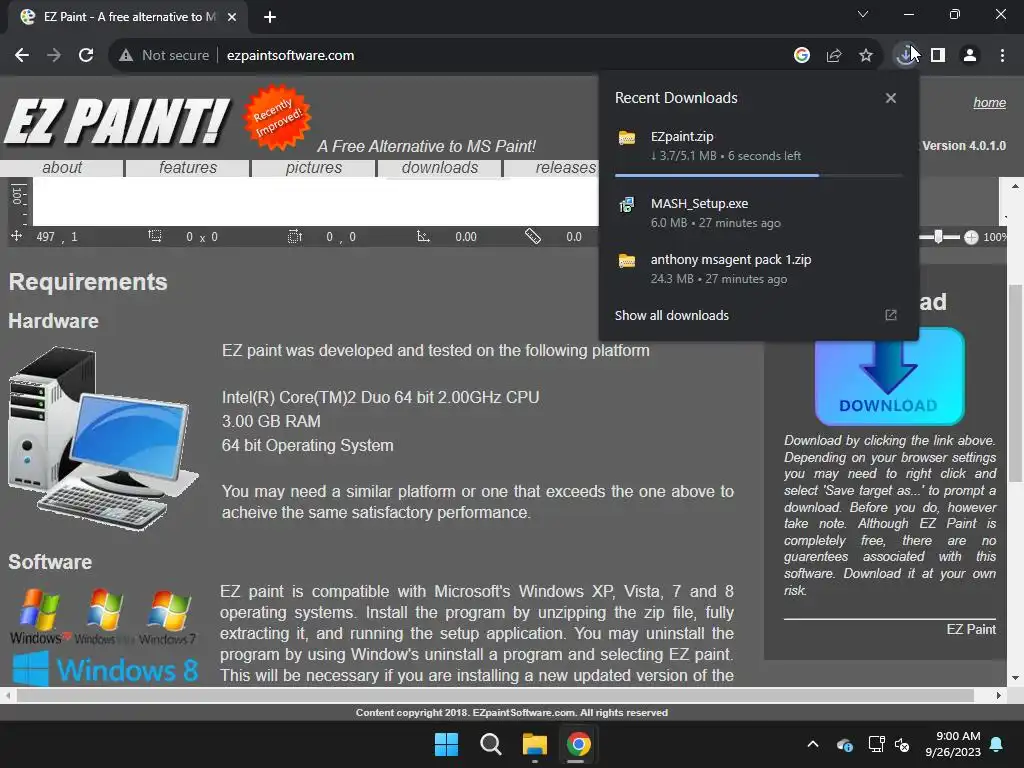The width and height of the screenshot is (1024, 768).
Task: Click the page scroll down arrow
Action: click(1015, 678)
